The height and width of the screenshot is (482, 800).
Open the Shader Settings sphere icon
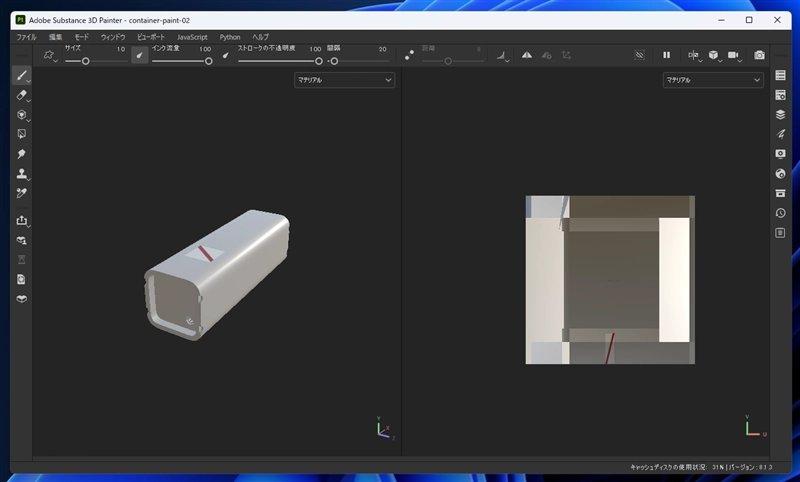click(x=780, y=173)
